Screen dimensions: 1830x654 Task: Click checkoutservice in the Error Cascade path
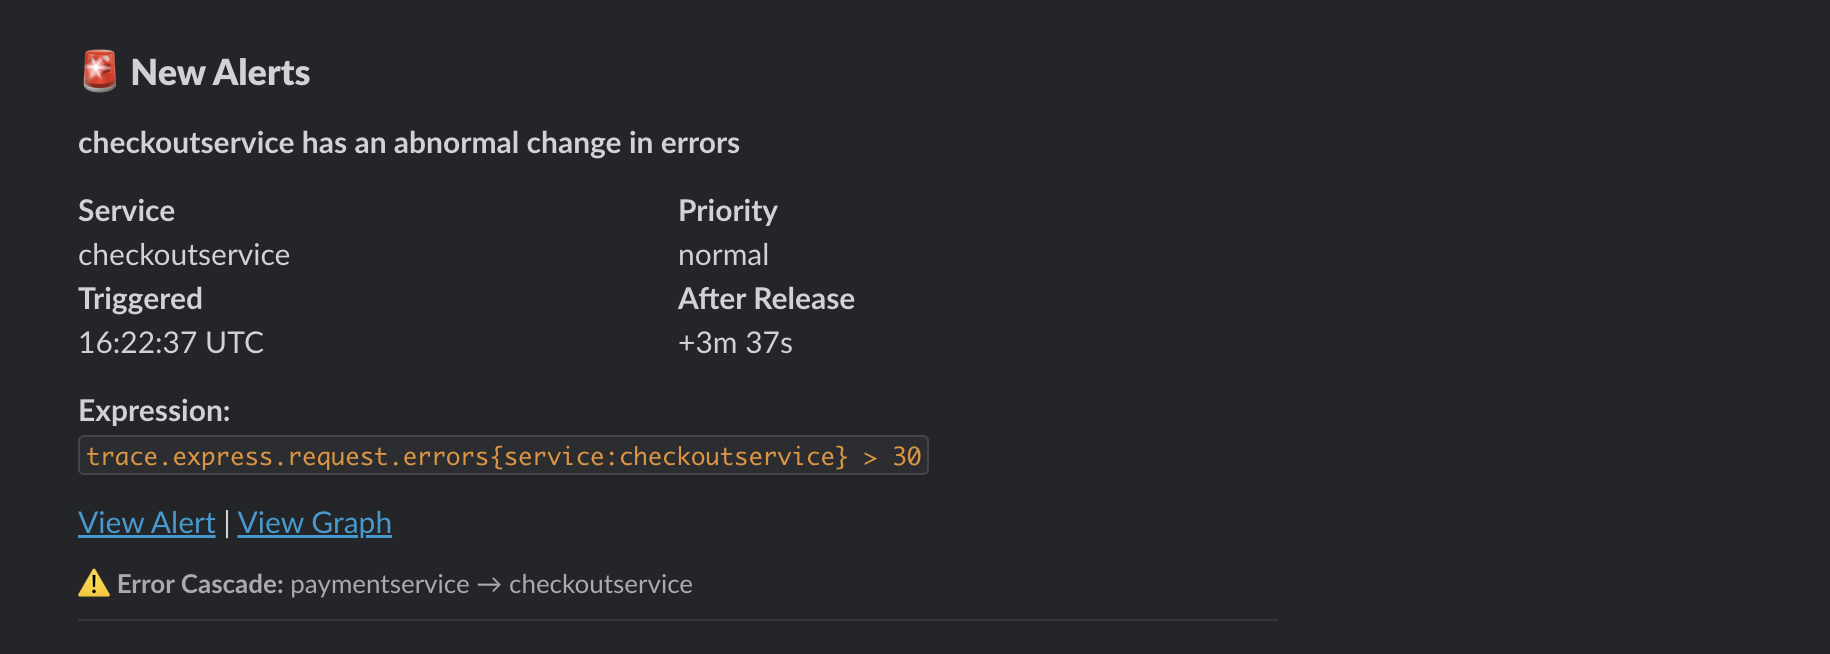(600, 584)
